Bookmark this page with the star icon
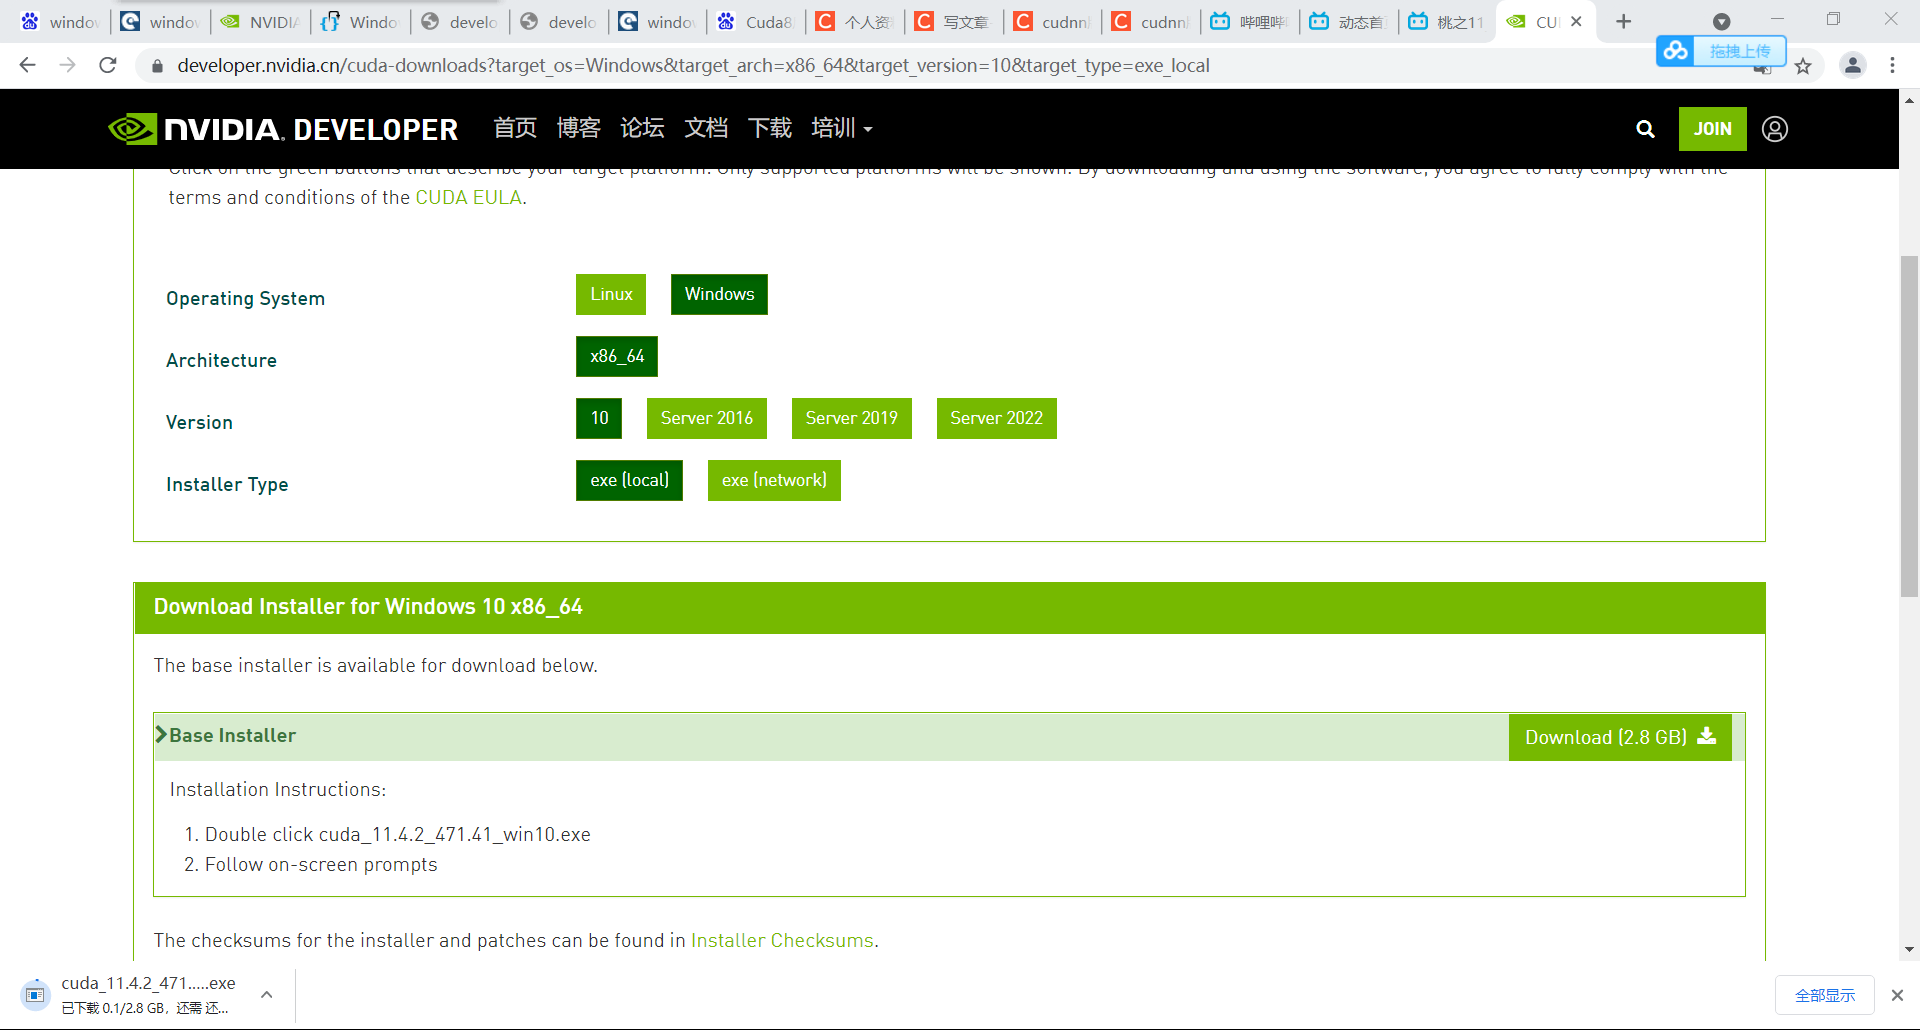 1803,66
